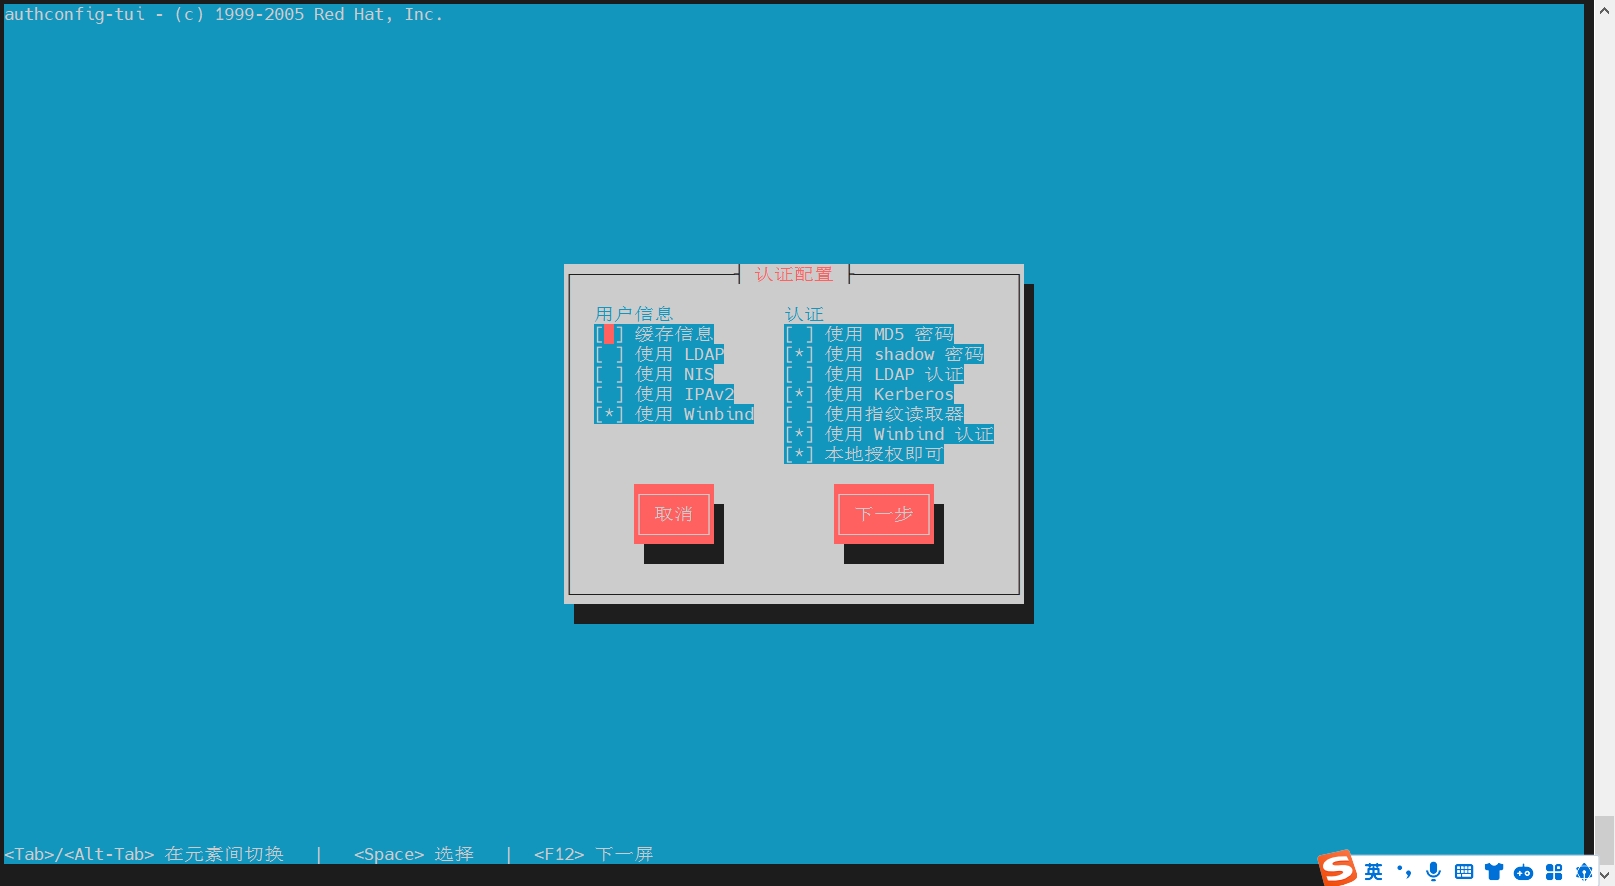Enable the 使用 NIS checkbox

tap(609, 374)
